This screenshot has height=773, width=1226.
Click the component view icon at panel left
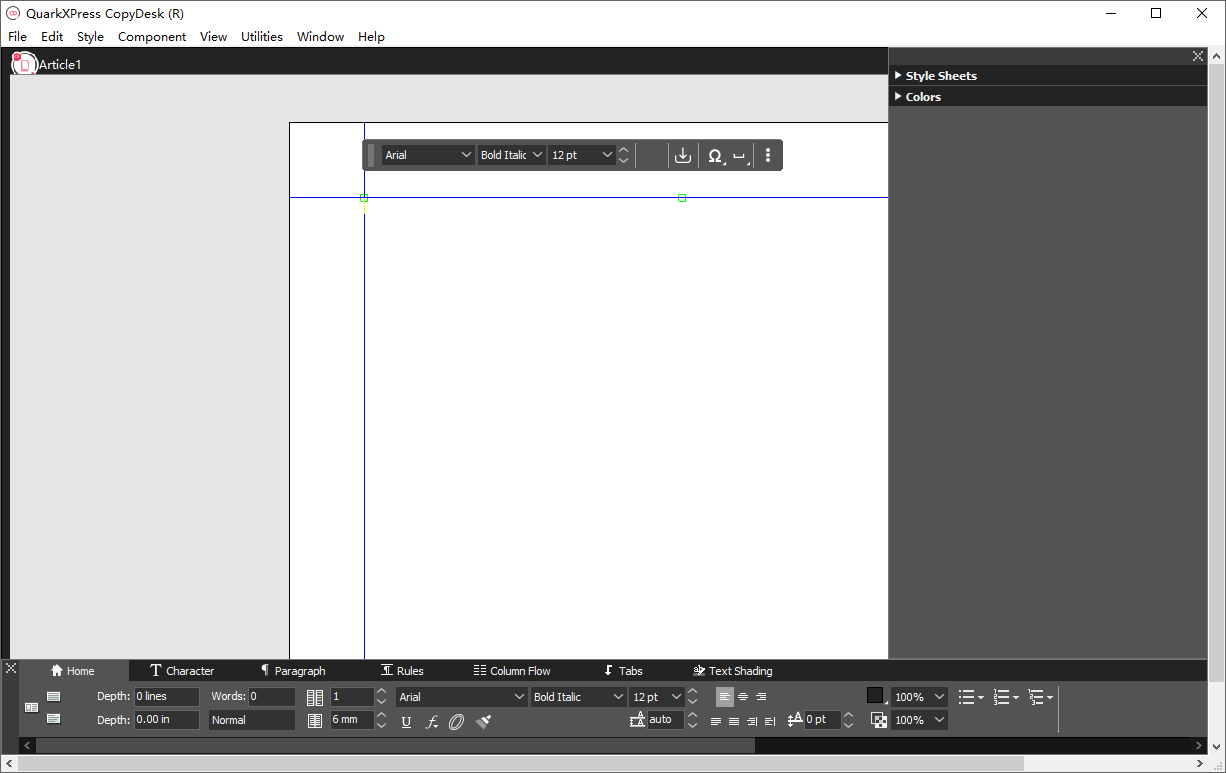[31, 707]
